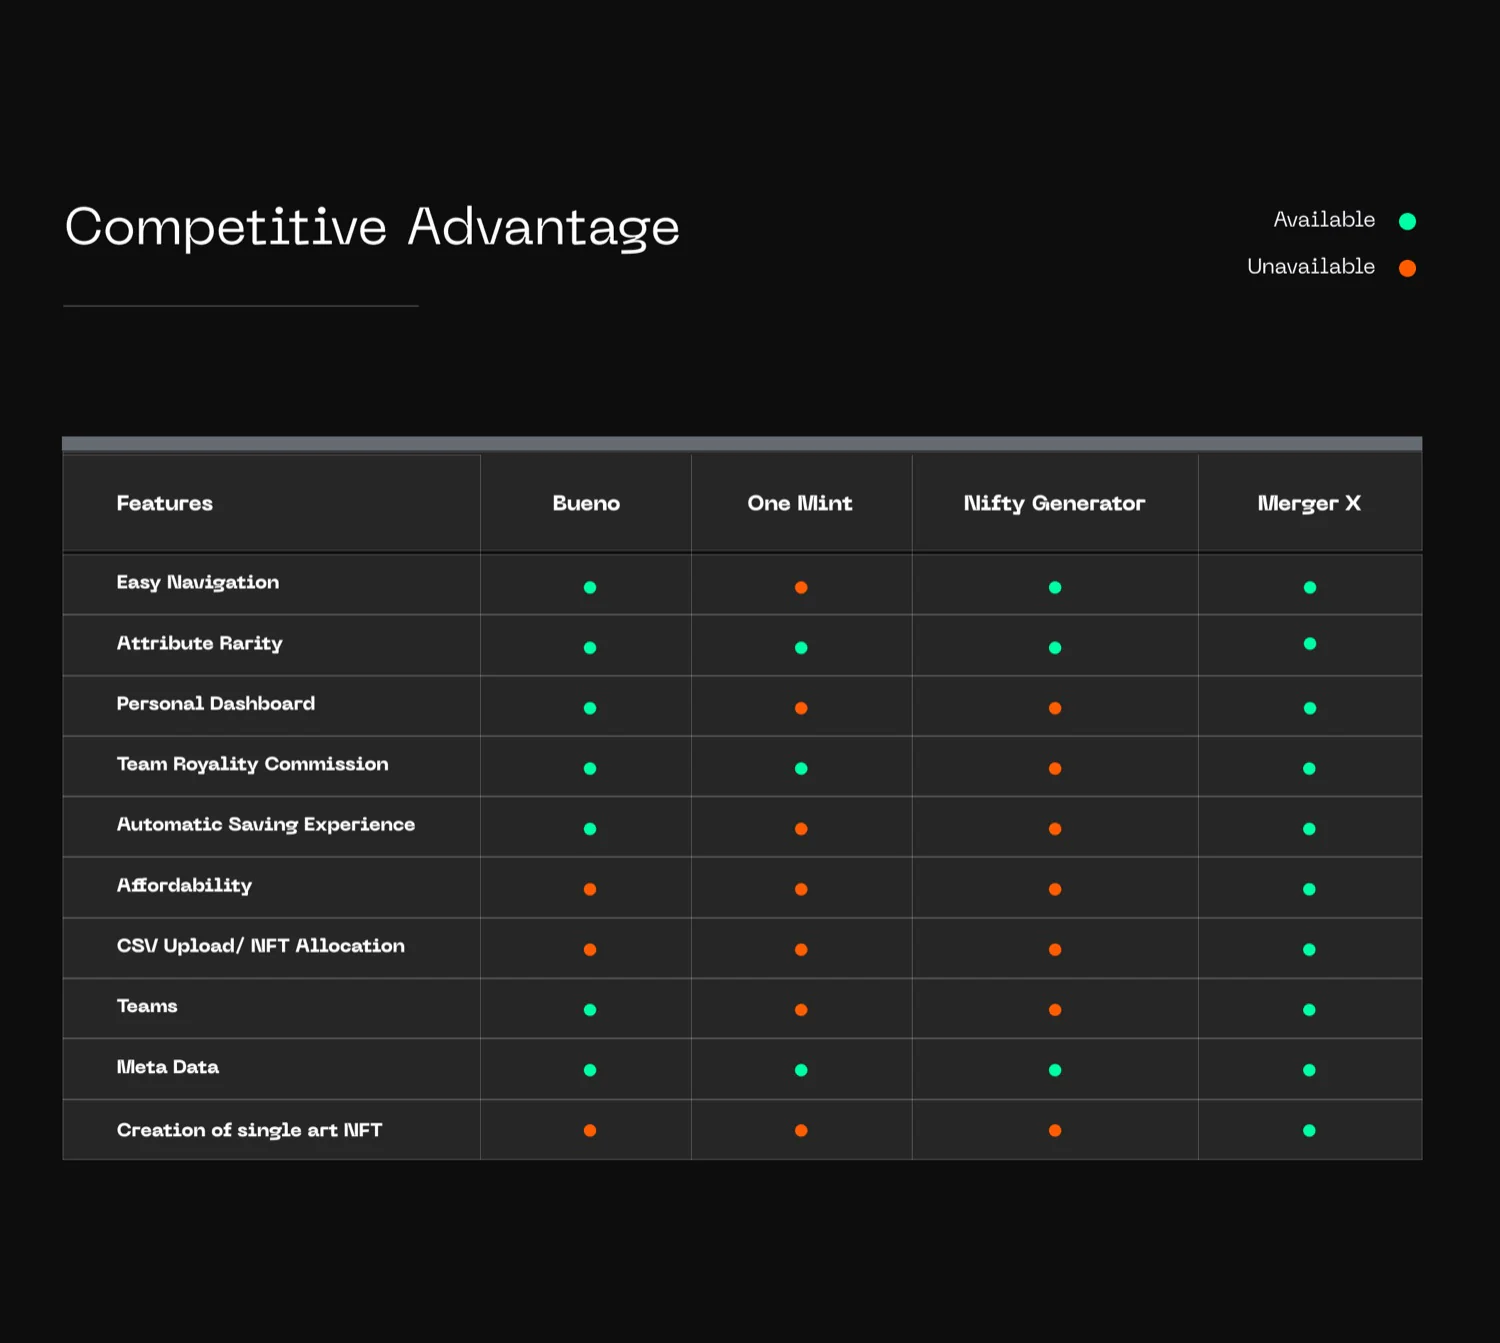Click Nifty Generator's Attribute Rarity dot
1500x1343 pixels.
(1055, 648)
